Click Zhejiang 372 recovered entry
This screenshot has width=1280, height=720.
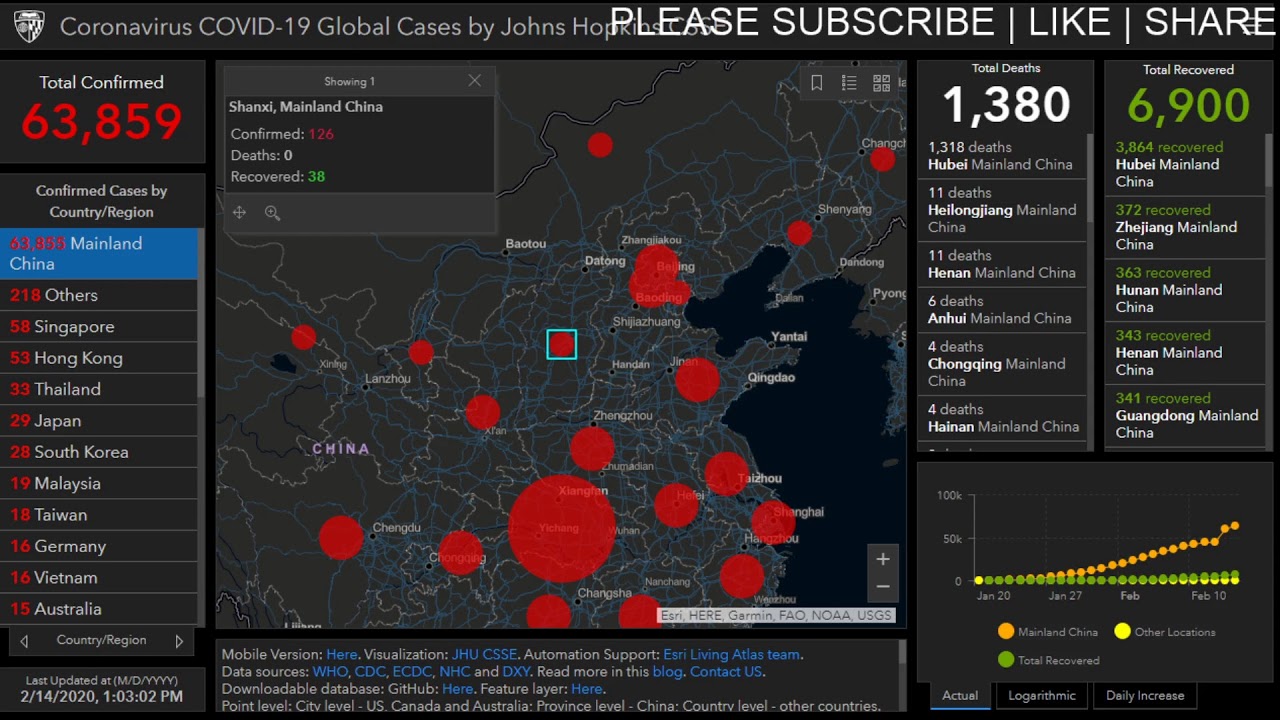point(1186,227)
